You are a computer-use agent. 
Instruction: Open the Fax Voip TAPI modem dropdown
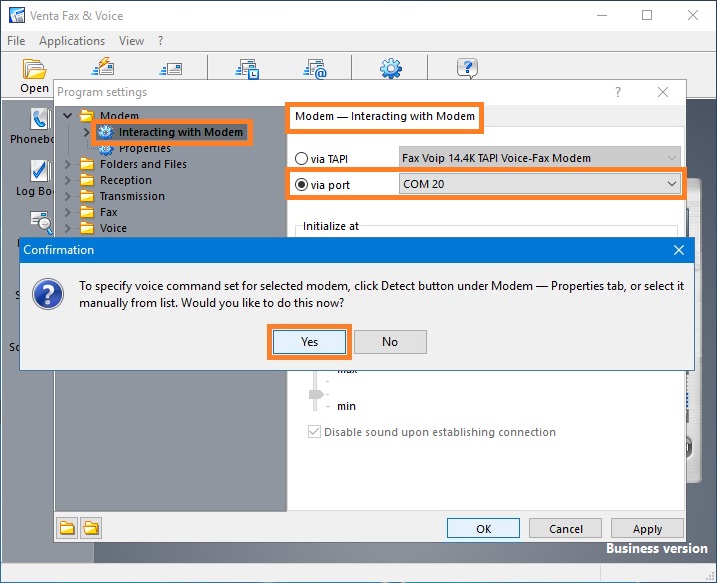(x=540, y=158)
